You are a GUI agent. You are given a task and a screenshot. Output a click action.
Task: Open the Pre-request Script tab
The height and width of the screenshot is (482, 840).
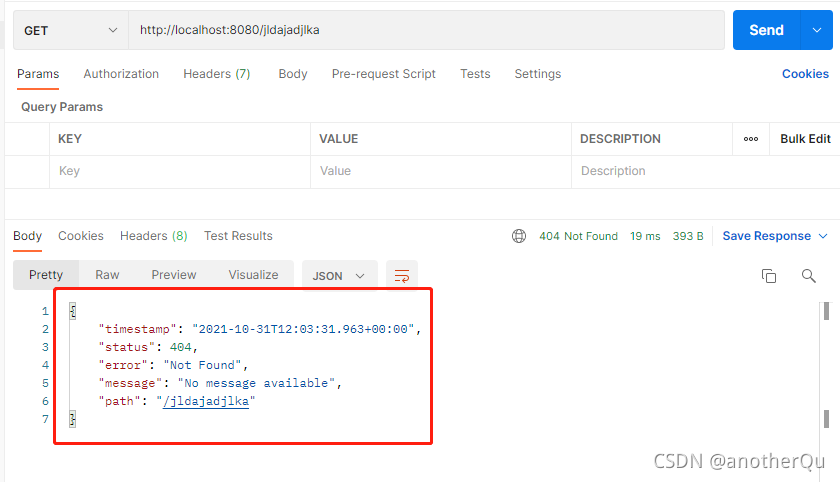pyautogui.click(x=384, y=74)
